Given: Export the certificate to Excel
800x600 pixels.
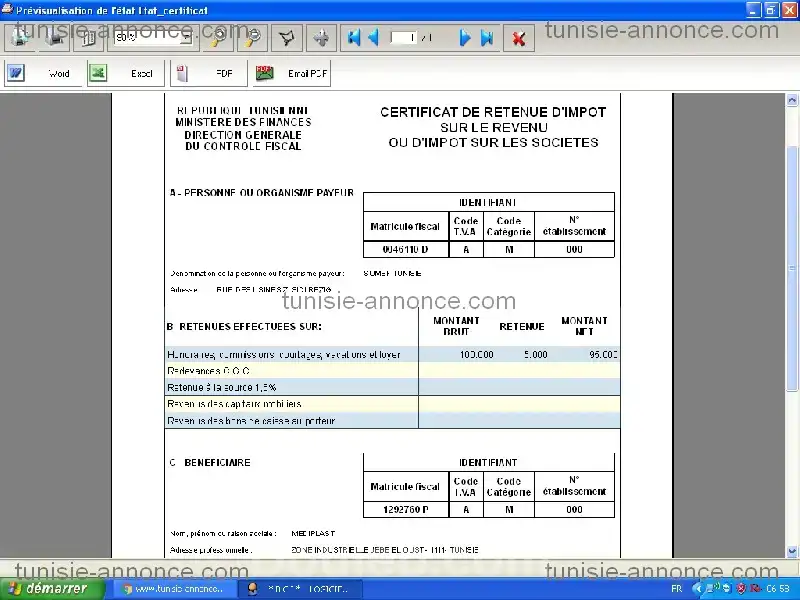Looking at the screenshot, I should (x=125, y=72).
